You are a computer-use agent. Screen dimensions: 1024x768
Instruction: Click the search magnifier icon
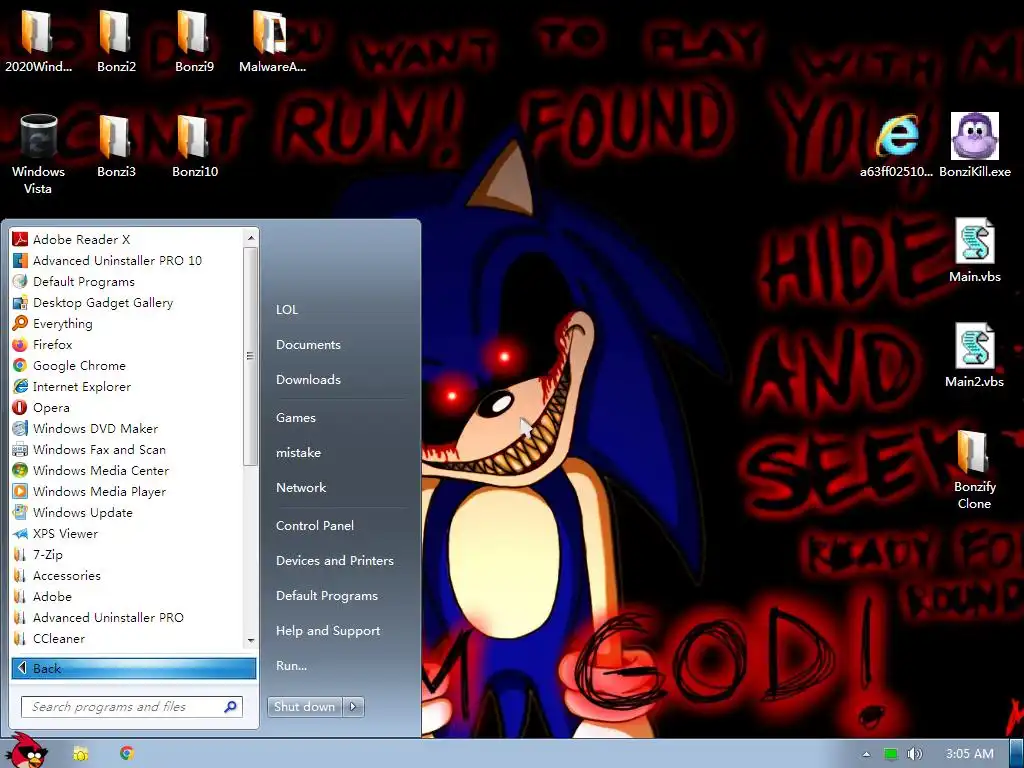click(231, 707)
